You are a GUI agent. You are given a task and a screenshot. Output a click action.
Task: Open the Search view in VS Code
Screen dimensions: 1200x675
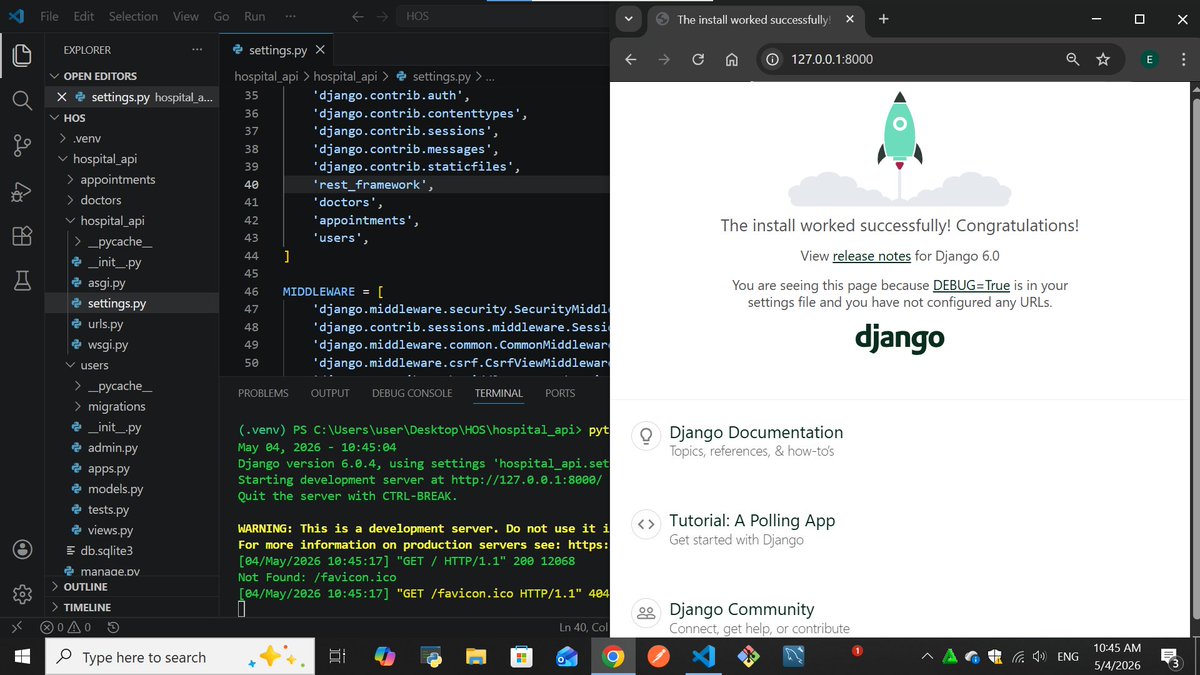click(x=22, y=100)
